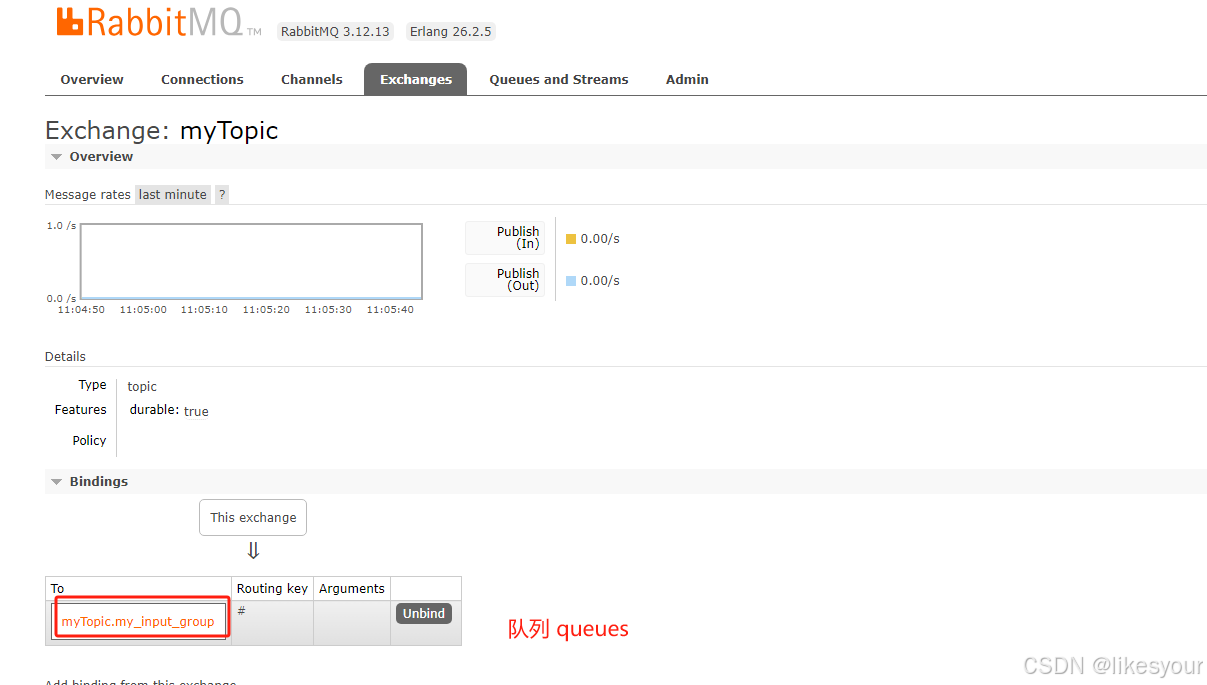The height and width of the screenshot is (685, 1207).
Task: Click the 'durable: true' feature text
Action: coord(169,411)
